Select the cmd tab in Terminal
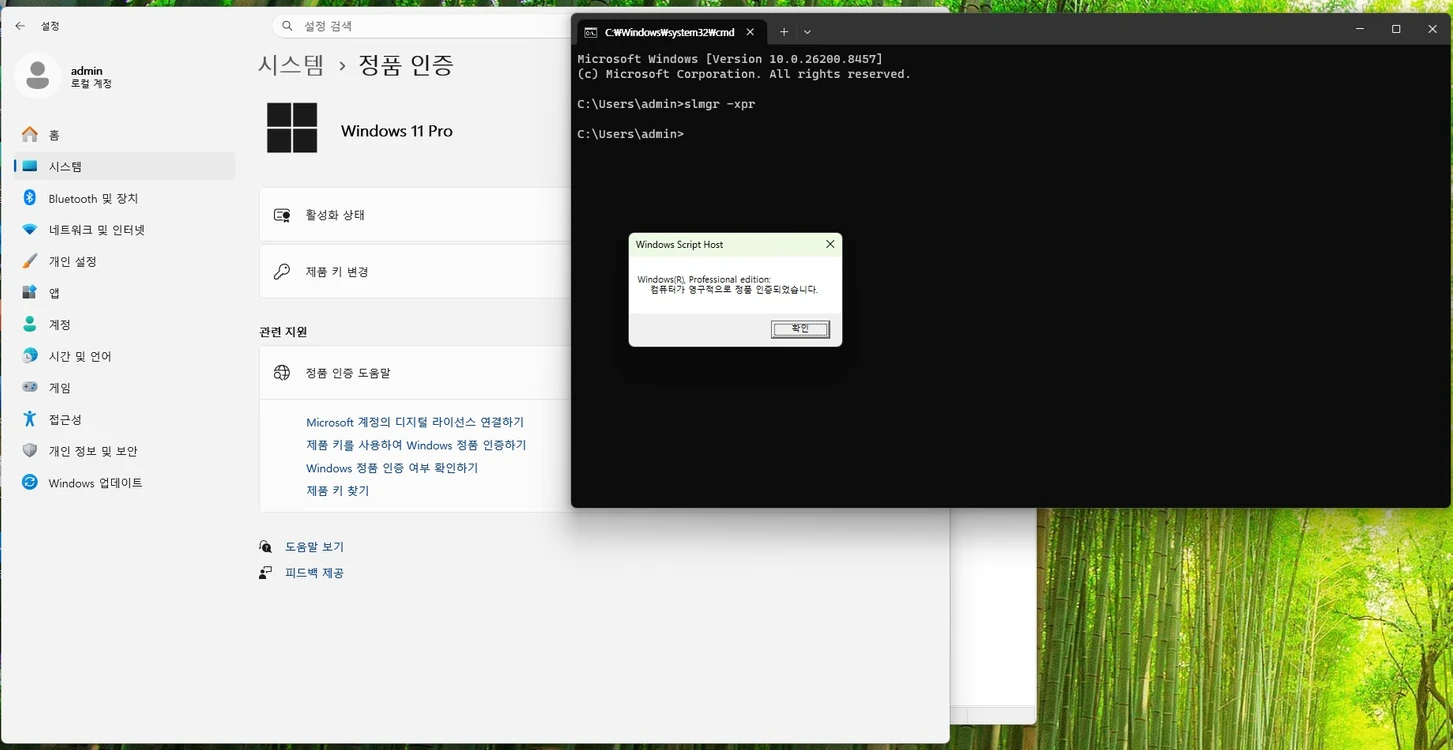This screenshot has height=750, width=1453. point(669,32)
